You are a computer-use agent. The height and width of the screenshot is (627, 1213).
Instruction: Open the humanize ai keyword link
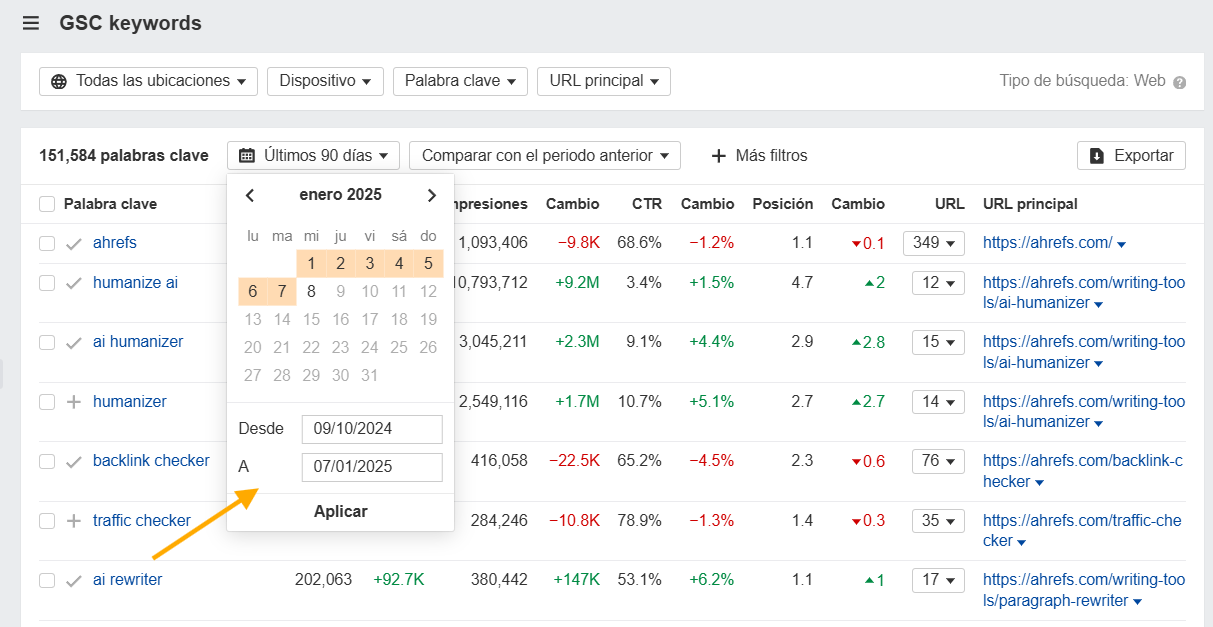[x=135, y=283]
